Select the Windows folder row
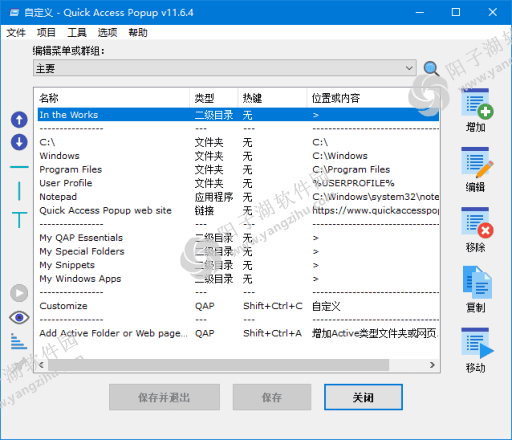The height and width of the screenshot is (440, 512). pyautogui.click(x=238, y=156)
